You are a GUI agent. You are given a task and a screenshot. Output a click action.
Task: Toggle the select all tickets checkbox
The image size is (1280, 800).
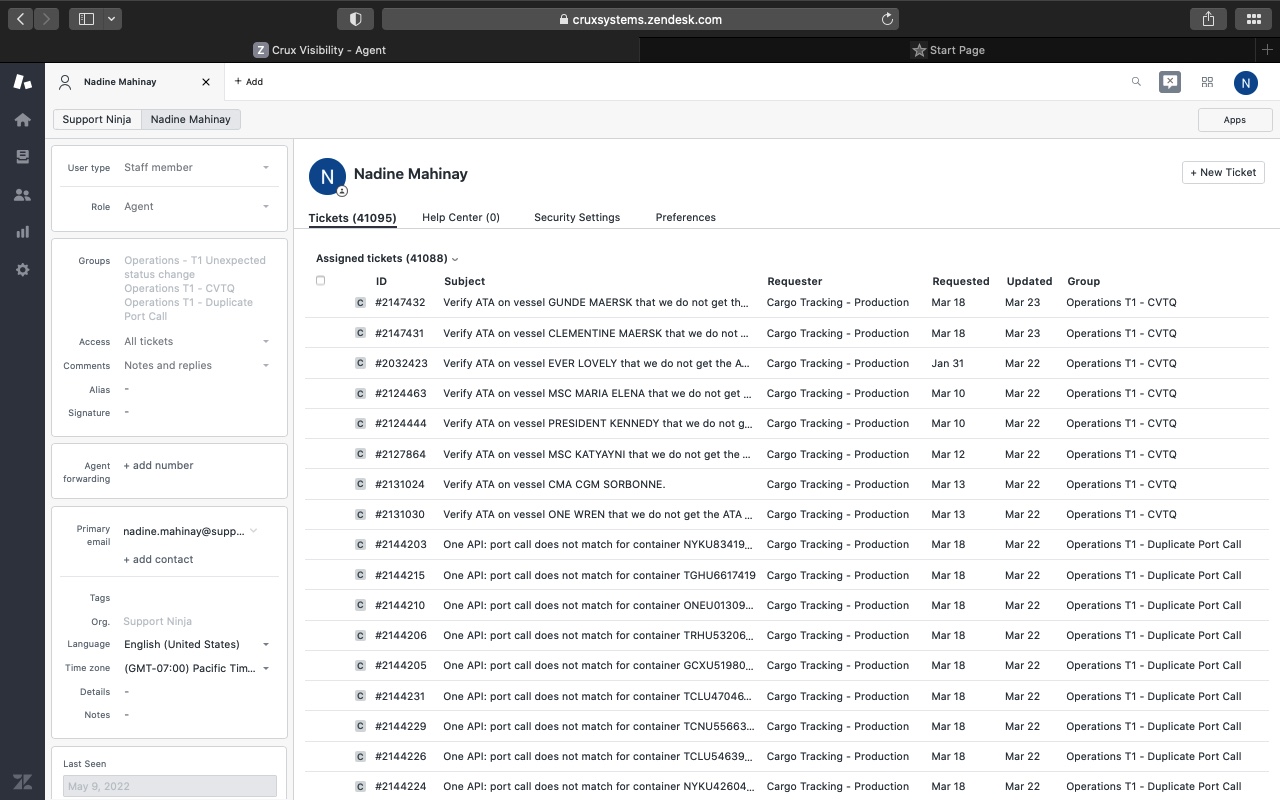point(320,281)
